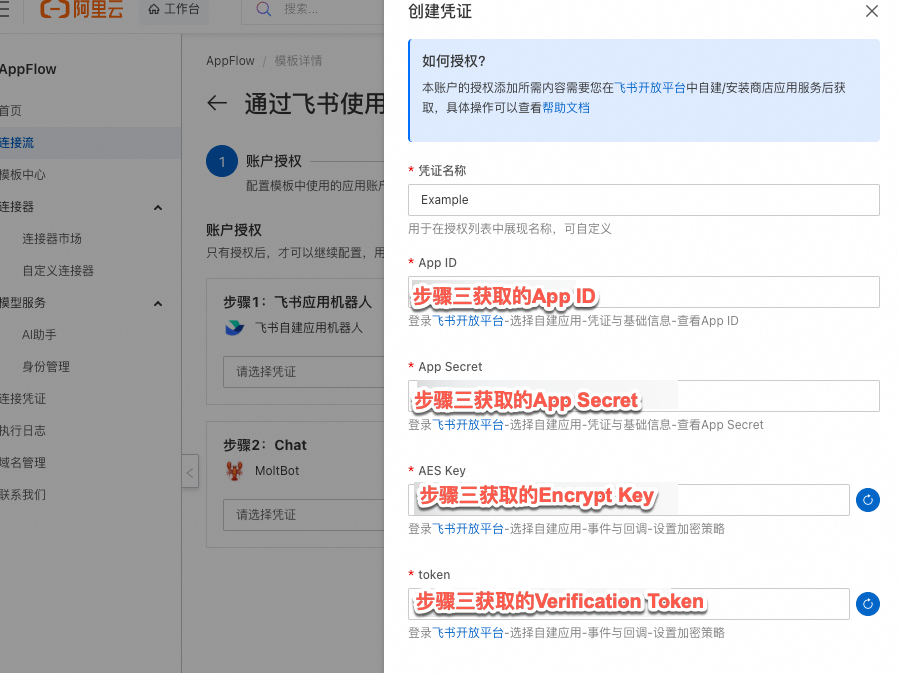Collapse the 模型服务 sidebar section
This screenshot has height=673, width=899.
pos(158,303)
